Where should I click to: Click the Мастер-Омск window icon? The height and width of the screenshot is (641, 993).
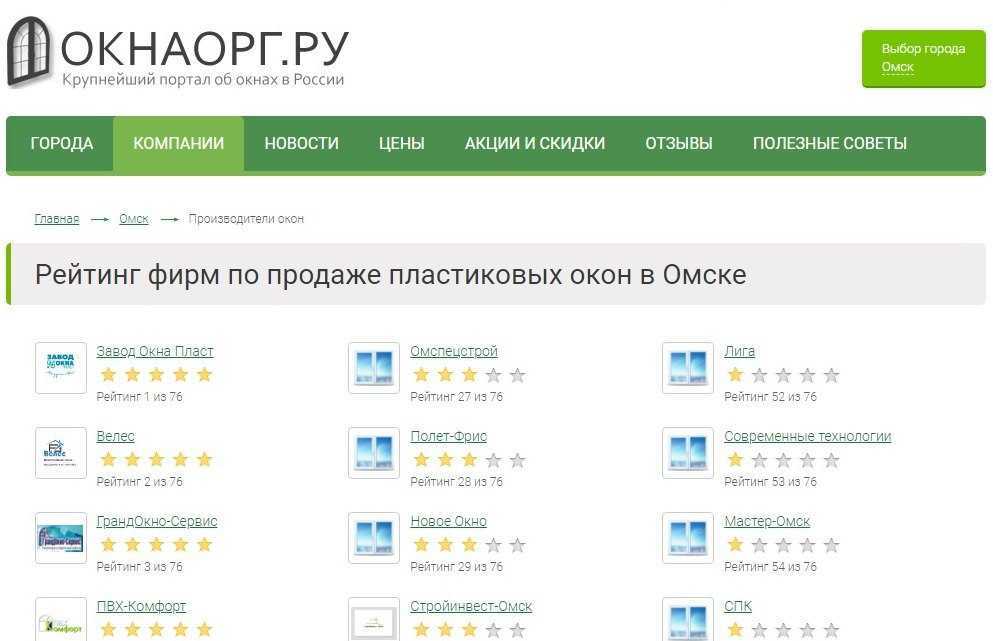[688, 538]
